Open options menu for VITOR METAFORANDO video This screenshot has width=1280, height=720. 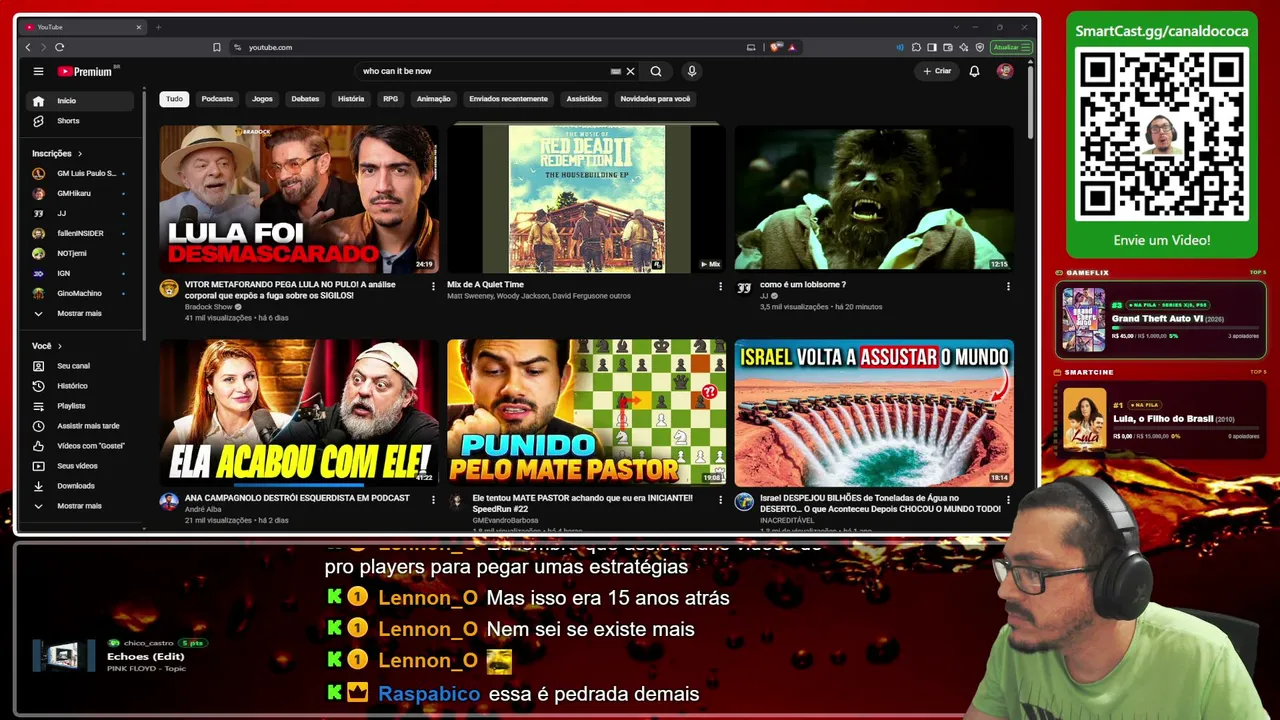pyautogui.click(x=433, y=286)
